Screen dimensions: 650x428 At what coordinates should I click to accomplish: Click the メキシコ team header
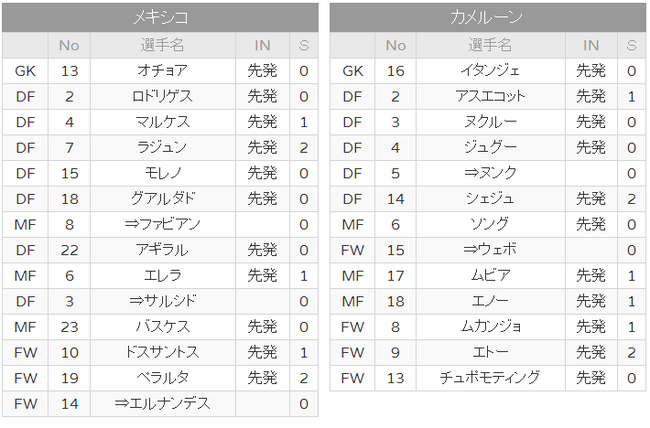point(160,17)
